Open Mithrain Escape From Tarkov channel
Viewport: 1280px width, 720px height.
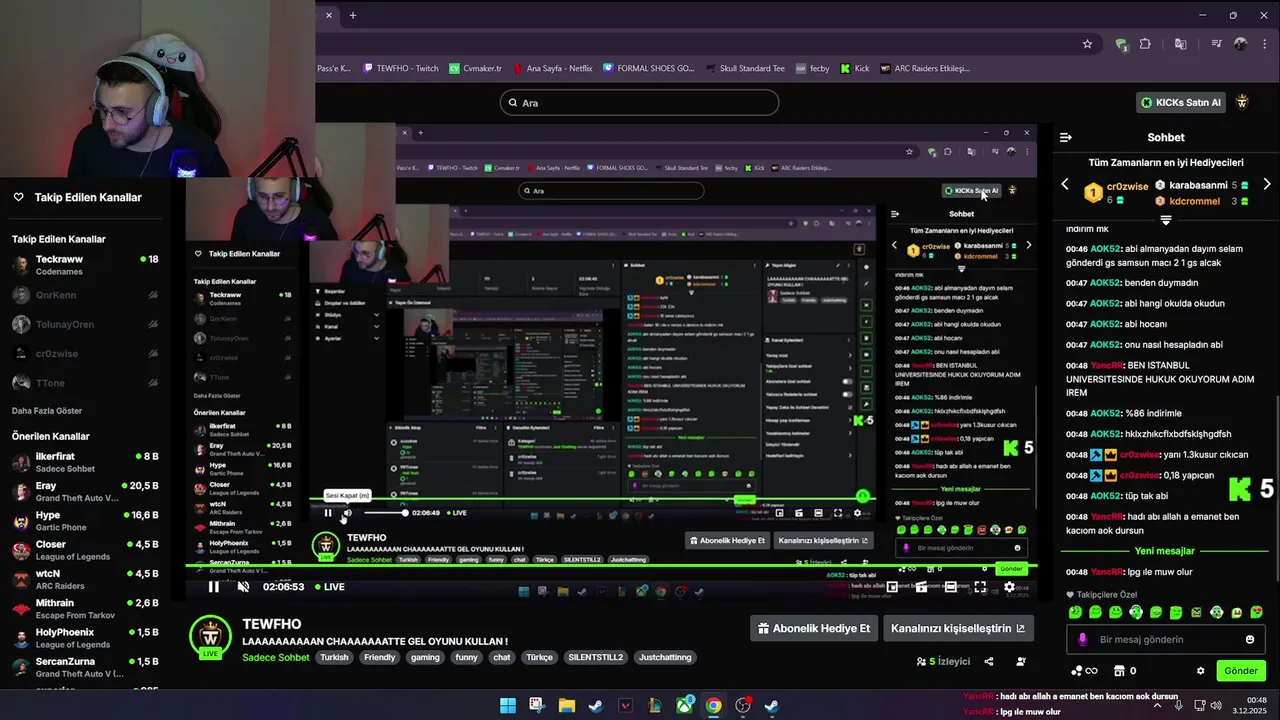tap(85, 609)
